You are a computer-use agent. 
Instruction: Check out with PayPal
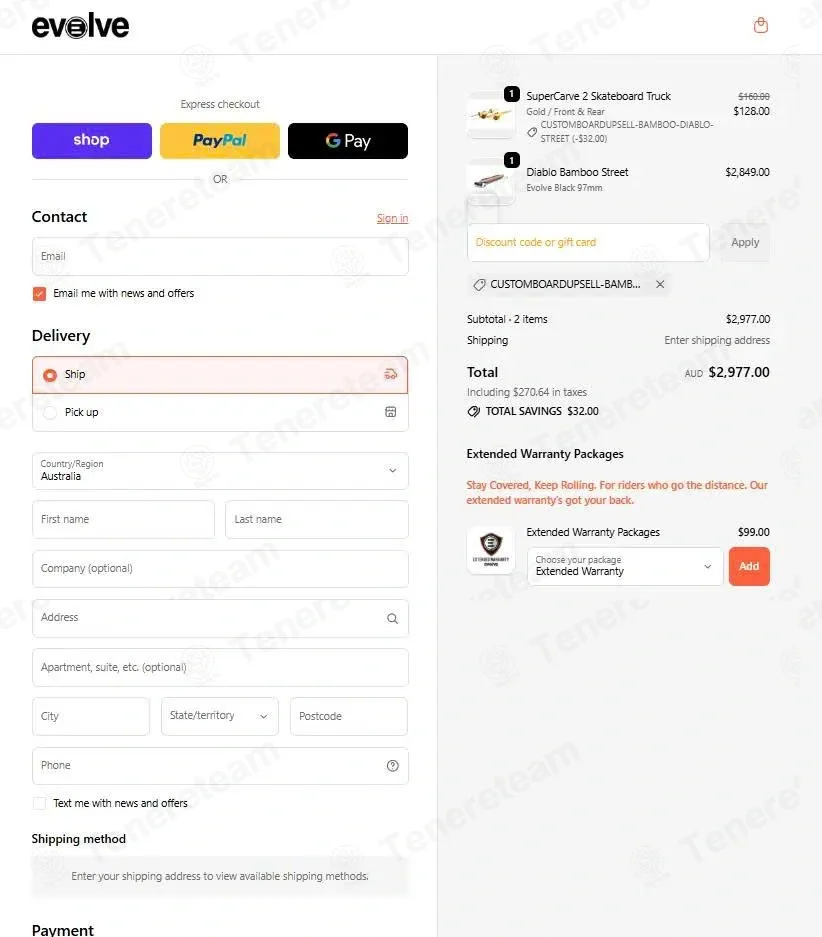(x=220, y=141)
